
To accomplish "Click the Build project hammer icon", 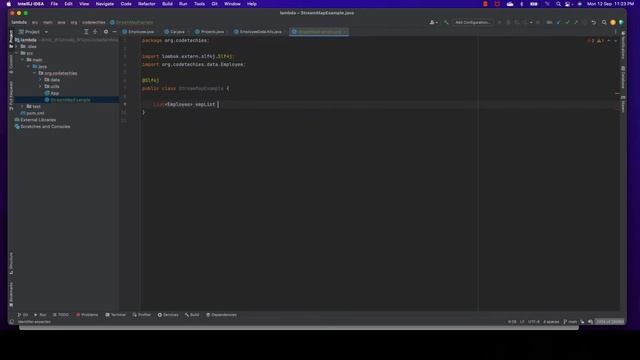I will tap(446, 22).
